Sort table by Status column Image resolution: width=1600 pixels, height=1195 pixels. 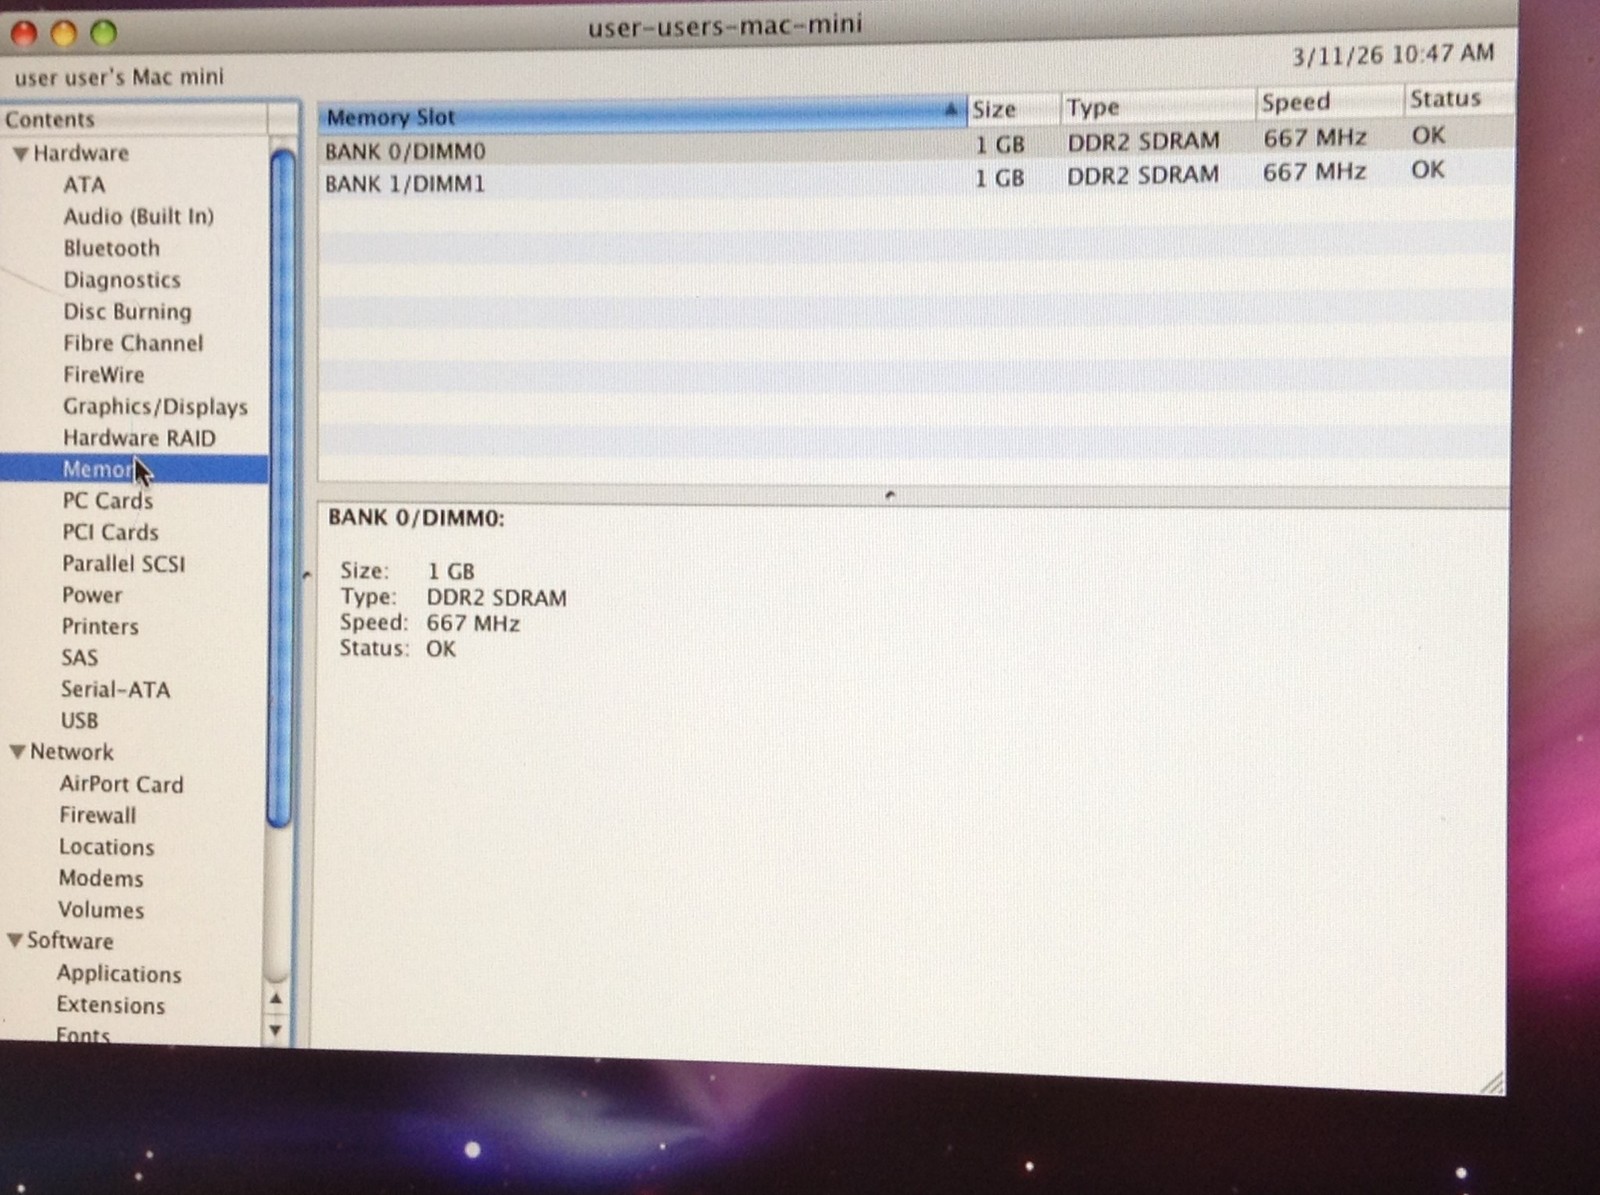click(x=1458, y=98)
